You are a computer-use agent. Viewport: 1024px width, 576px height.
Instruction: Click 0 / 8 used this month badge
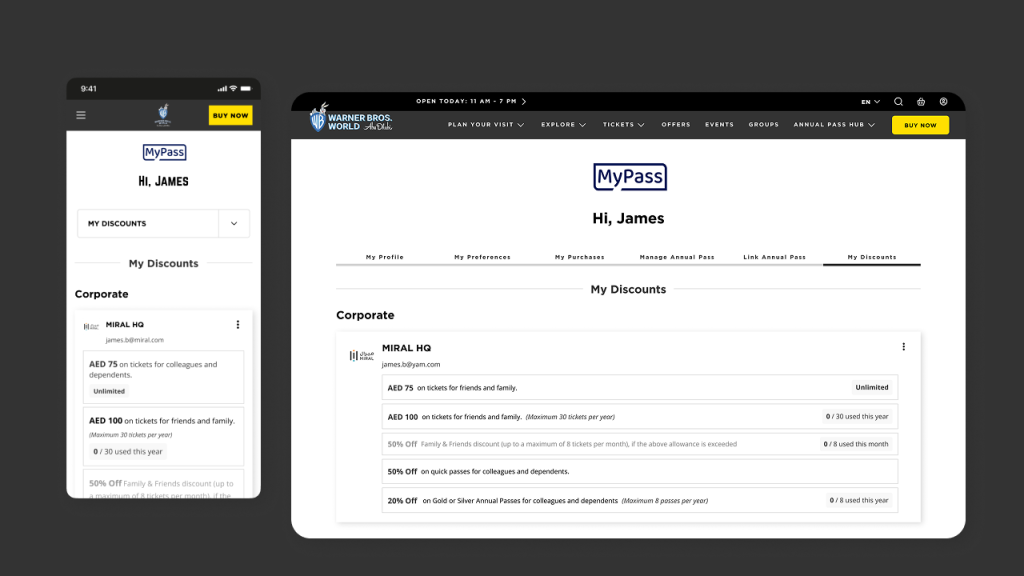tap(856, 444)
